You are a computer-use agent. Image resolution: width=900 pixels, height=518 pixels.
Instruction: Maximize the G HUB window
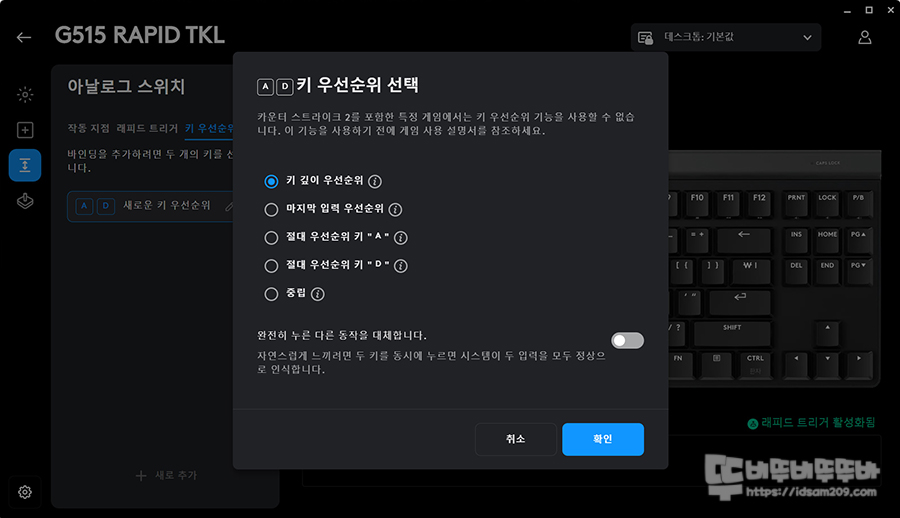pos(869,10)
